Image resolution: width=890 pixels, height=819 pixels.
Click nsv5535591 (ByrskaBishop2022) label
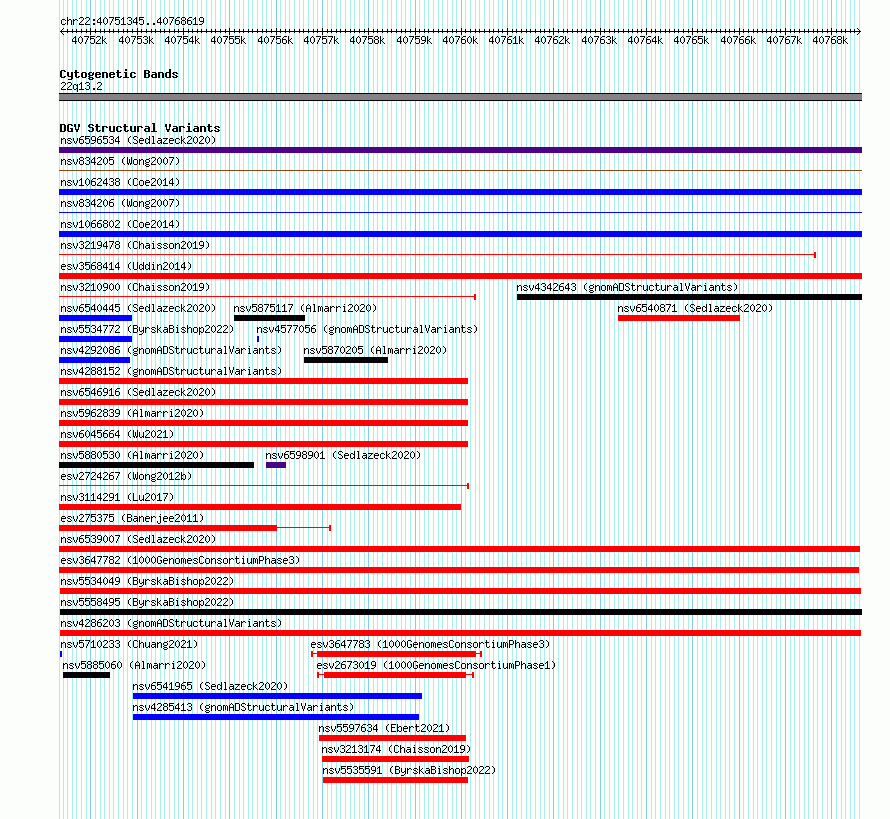[409, 770]
